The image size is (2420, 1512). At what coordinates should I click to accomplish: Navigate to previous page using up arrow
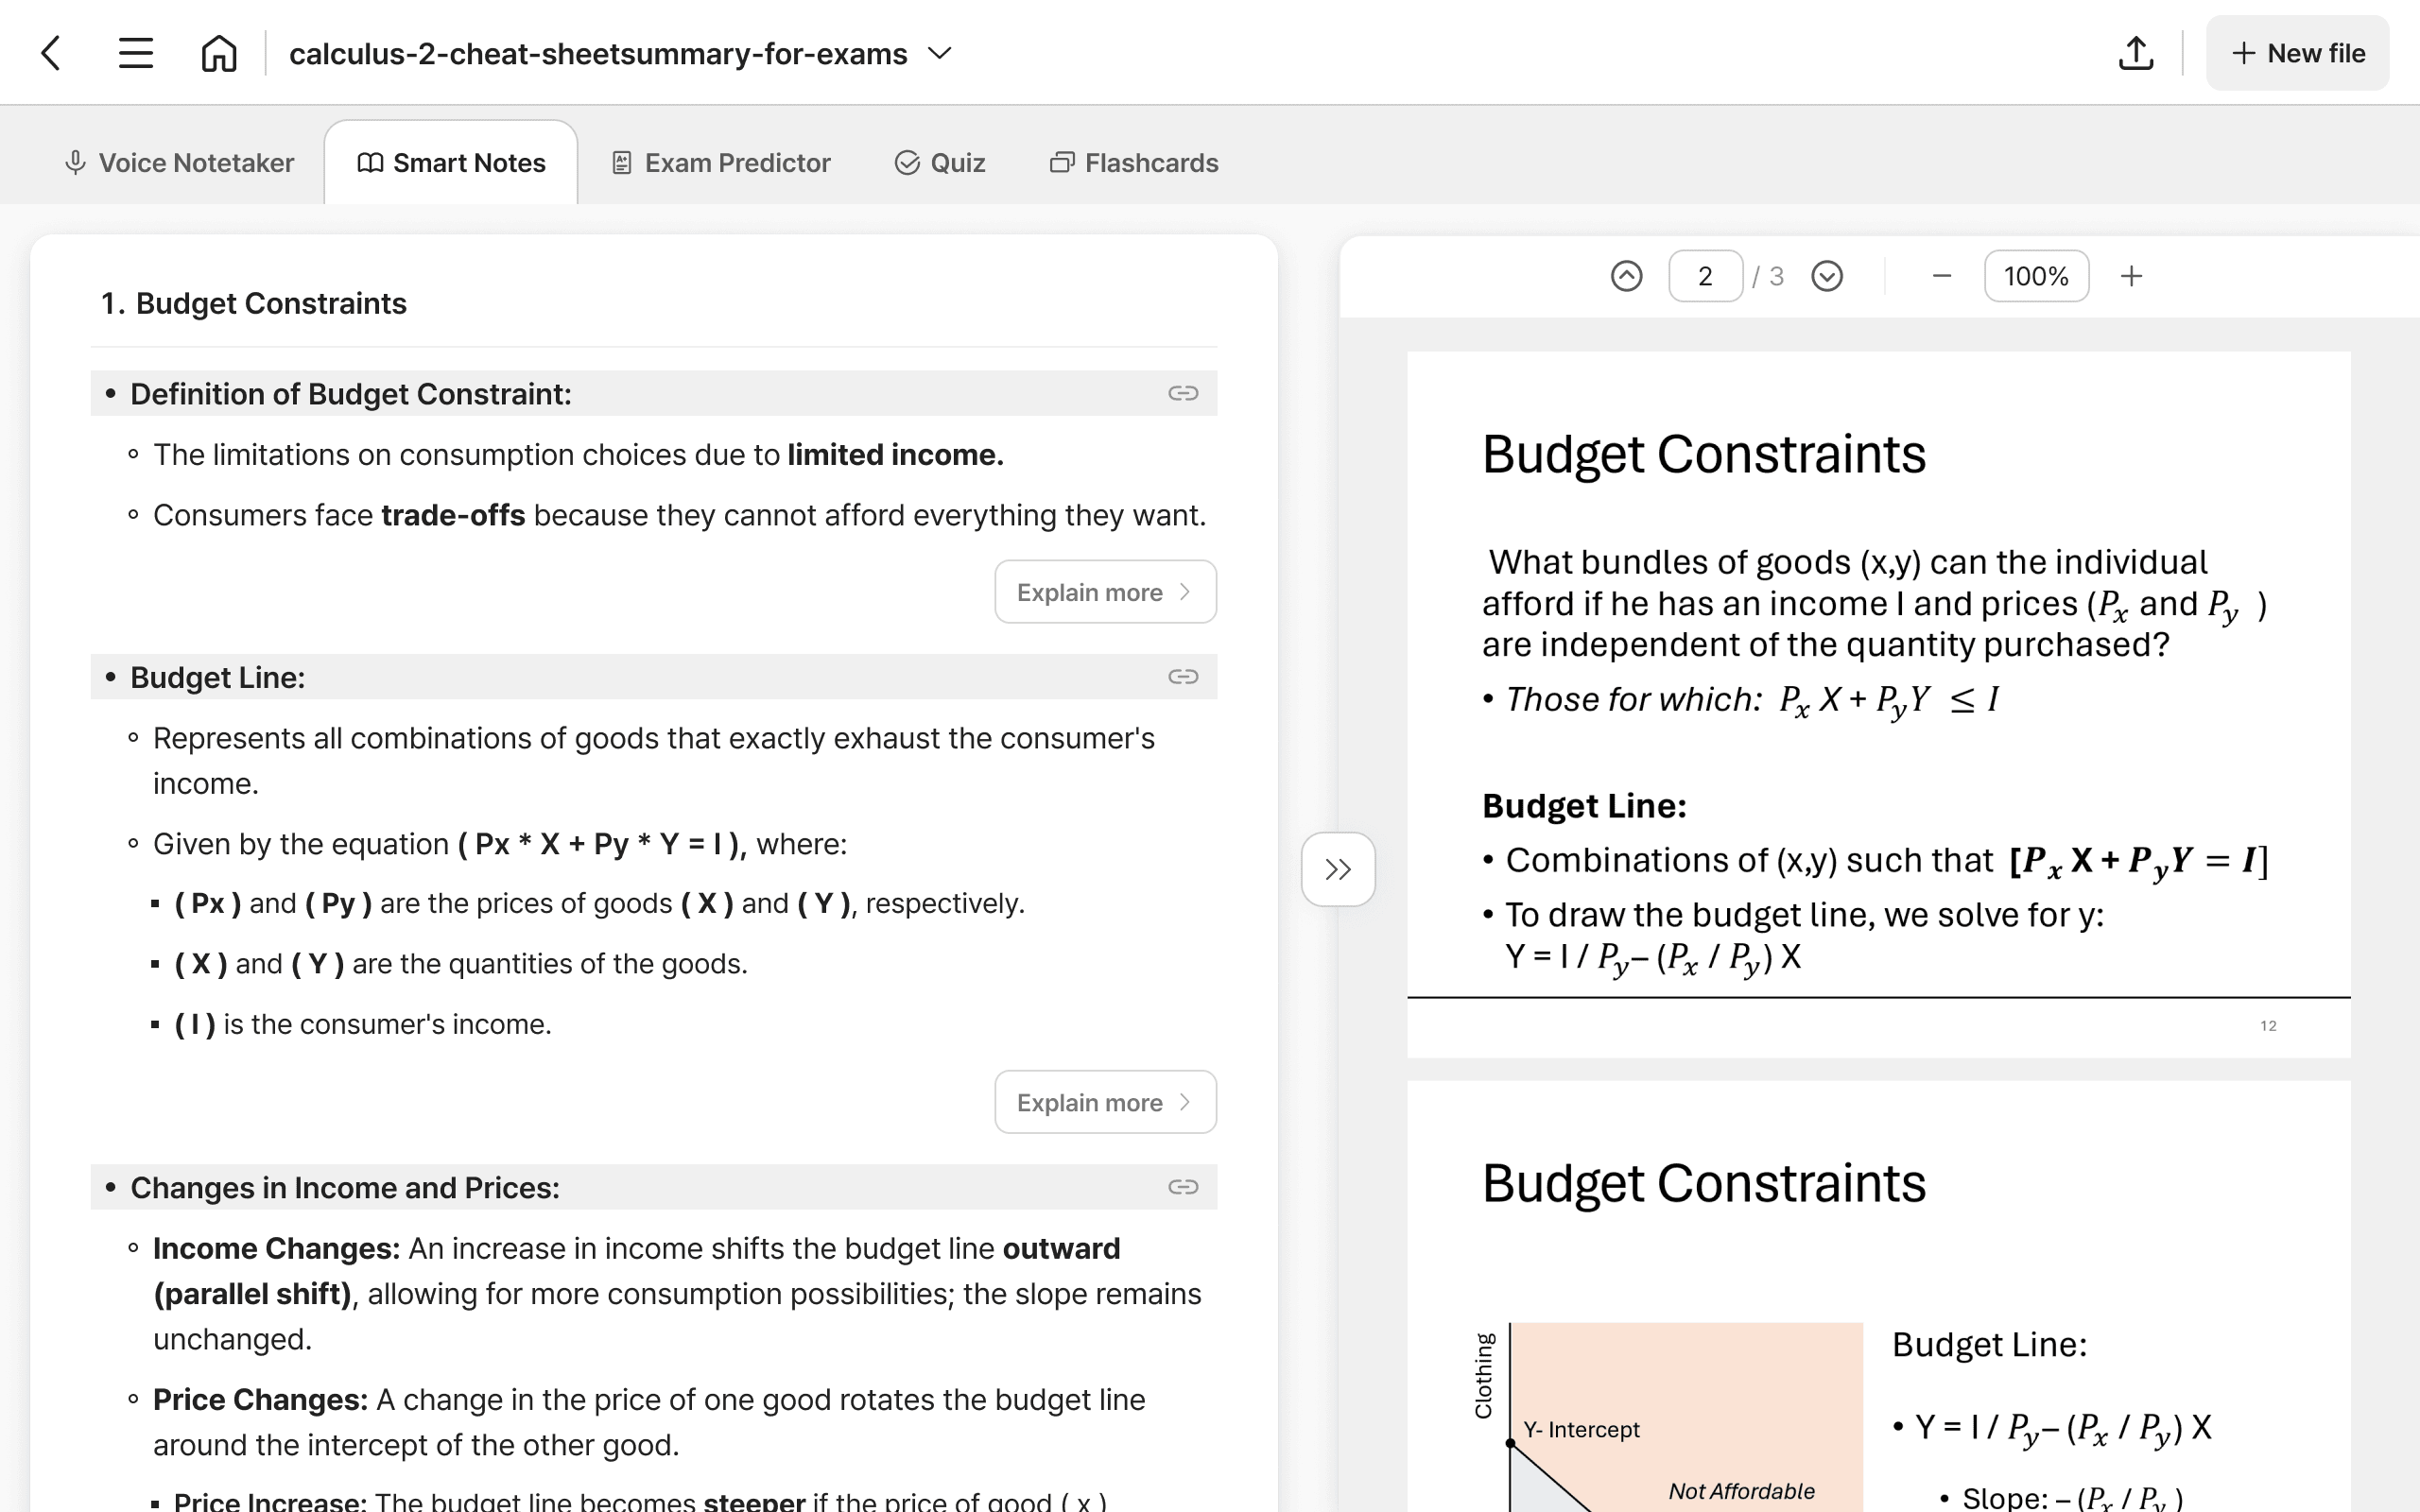[1624, 275]
